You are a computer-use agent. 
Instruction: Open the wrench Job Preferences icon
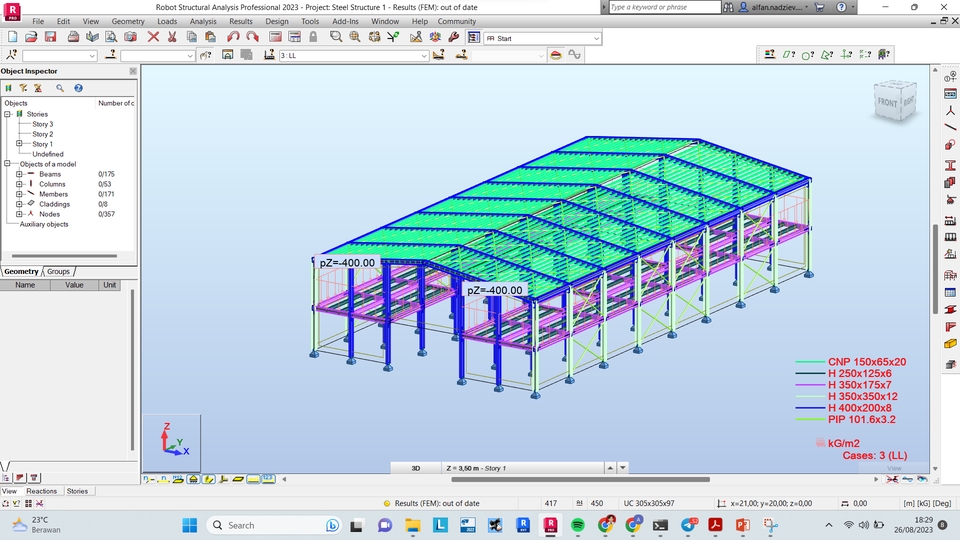click(x=454, y=37)
